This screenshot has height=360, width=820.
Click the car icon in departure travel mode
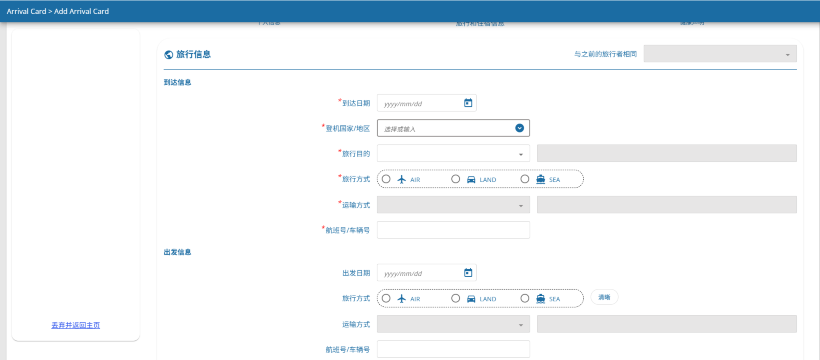click(x=471, y=299)
